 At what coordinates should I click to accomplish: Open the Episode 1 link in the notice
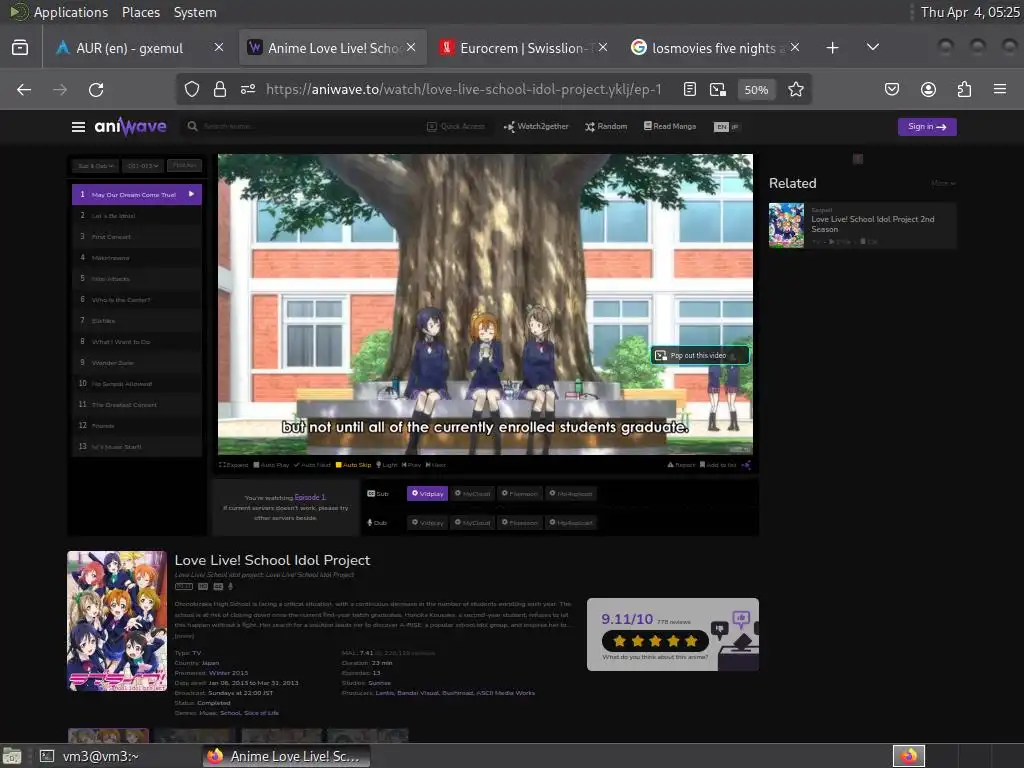coord(310,498)
